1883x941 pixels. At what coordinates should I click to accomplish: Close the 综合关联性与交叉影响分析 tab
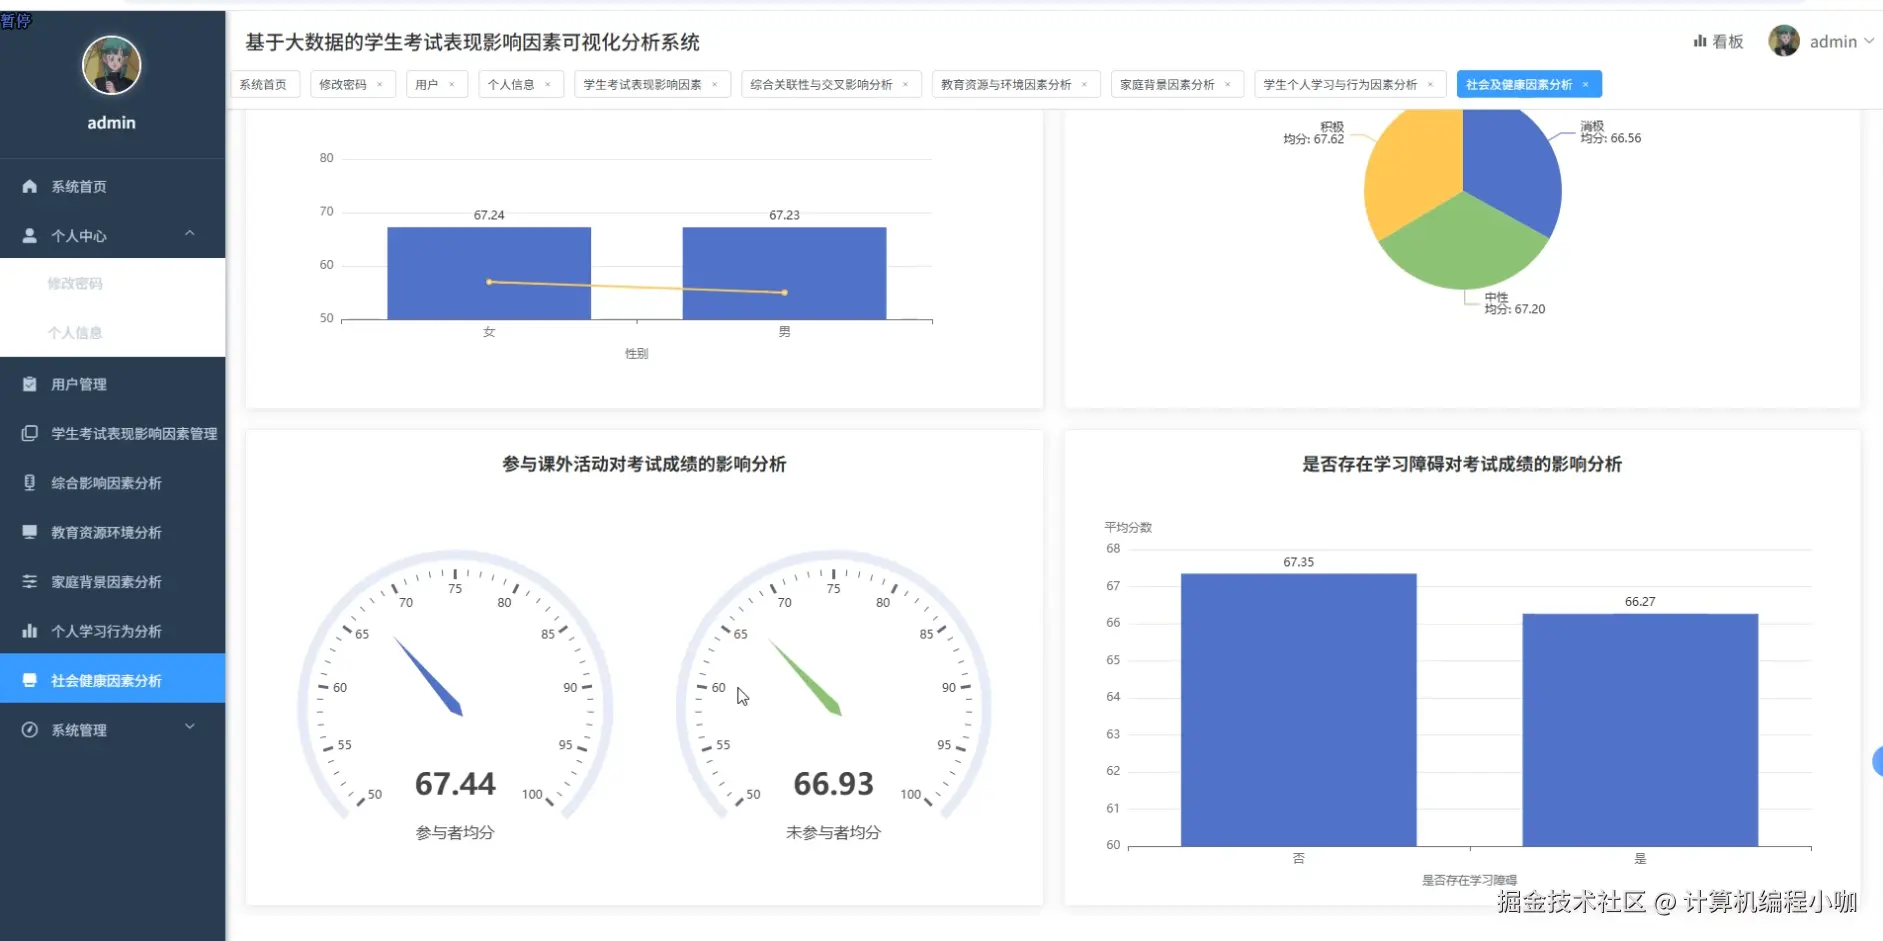click(907, 84)
